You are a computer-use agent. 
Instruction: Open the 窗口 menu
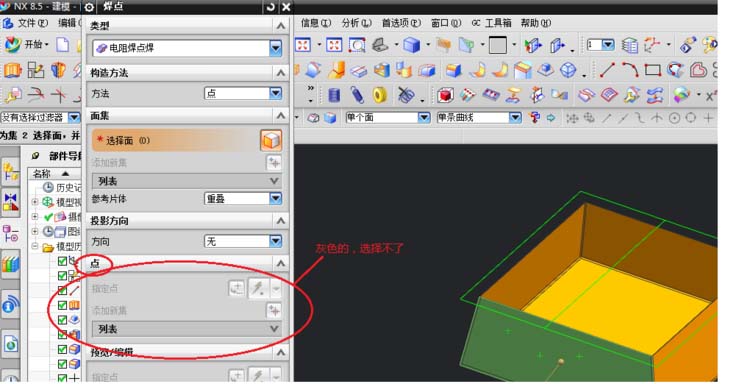446,23
